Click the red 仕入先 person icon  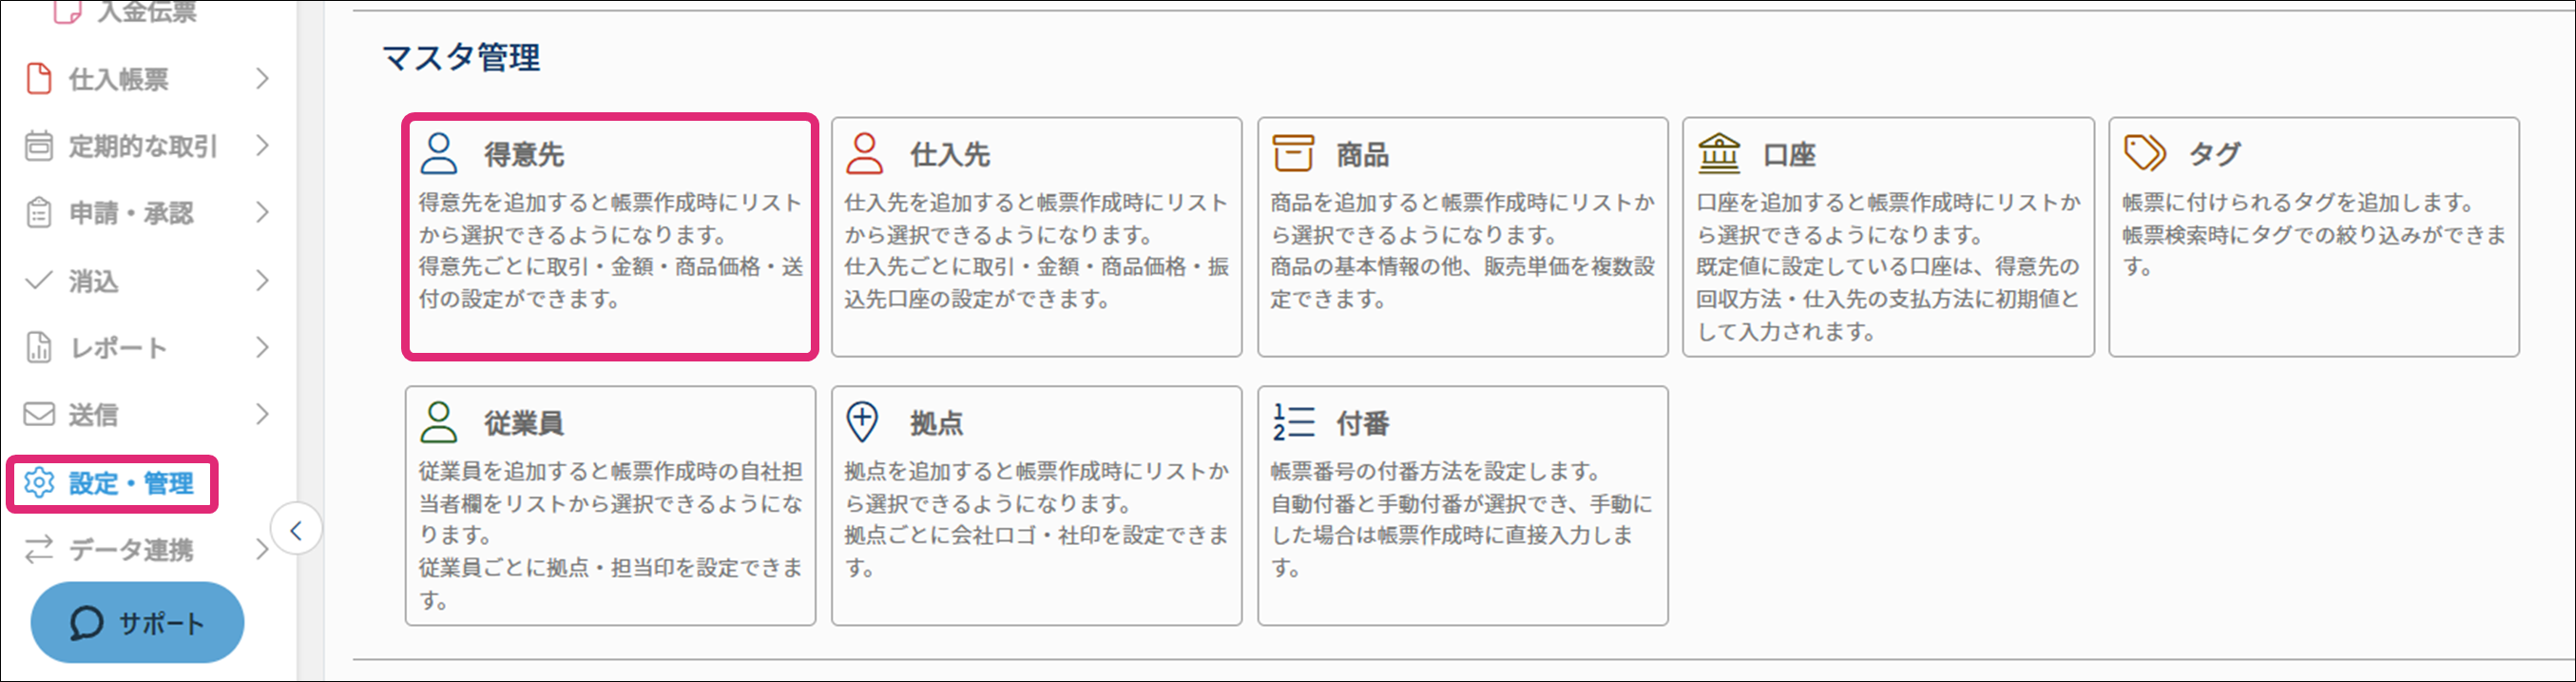pyautogui.click(x=864, y=154)
